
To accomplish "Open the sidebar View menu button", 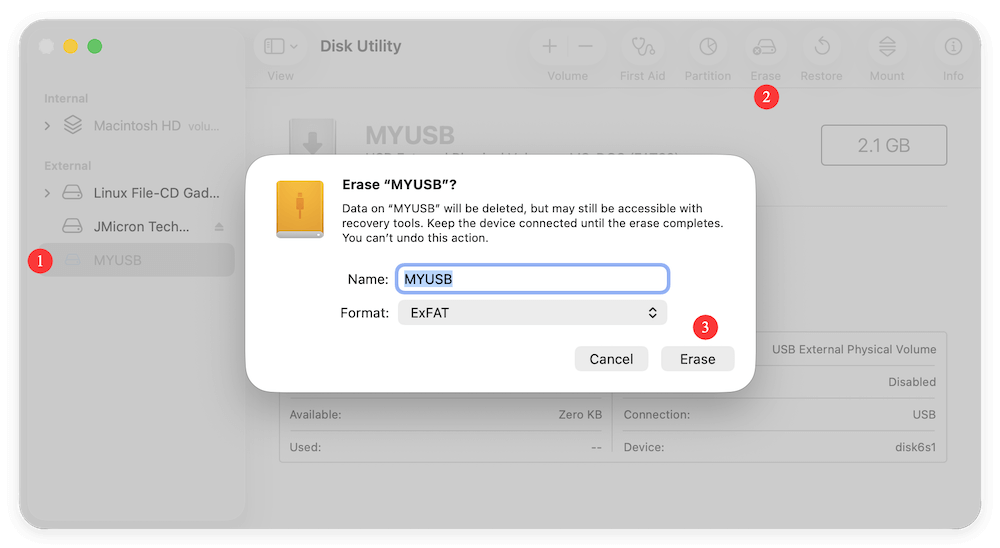I will [281, 47].
